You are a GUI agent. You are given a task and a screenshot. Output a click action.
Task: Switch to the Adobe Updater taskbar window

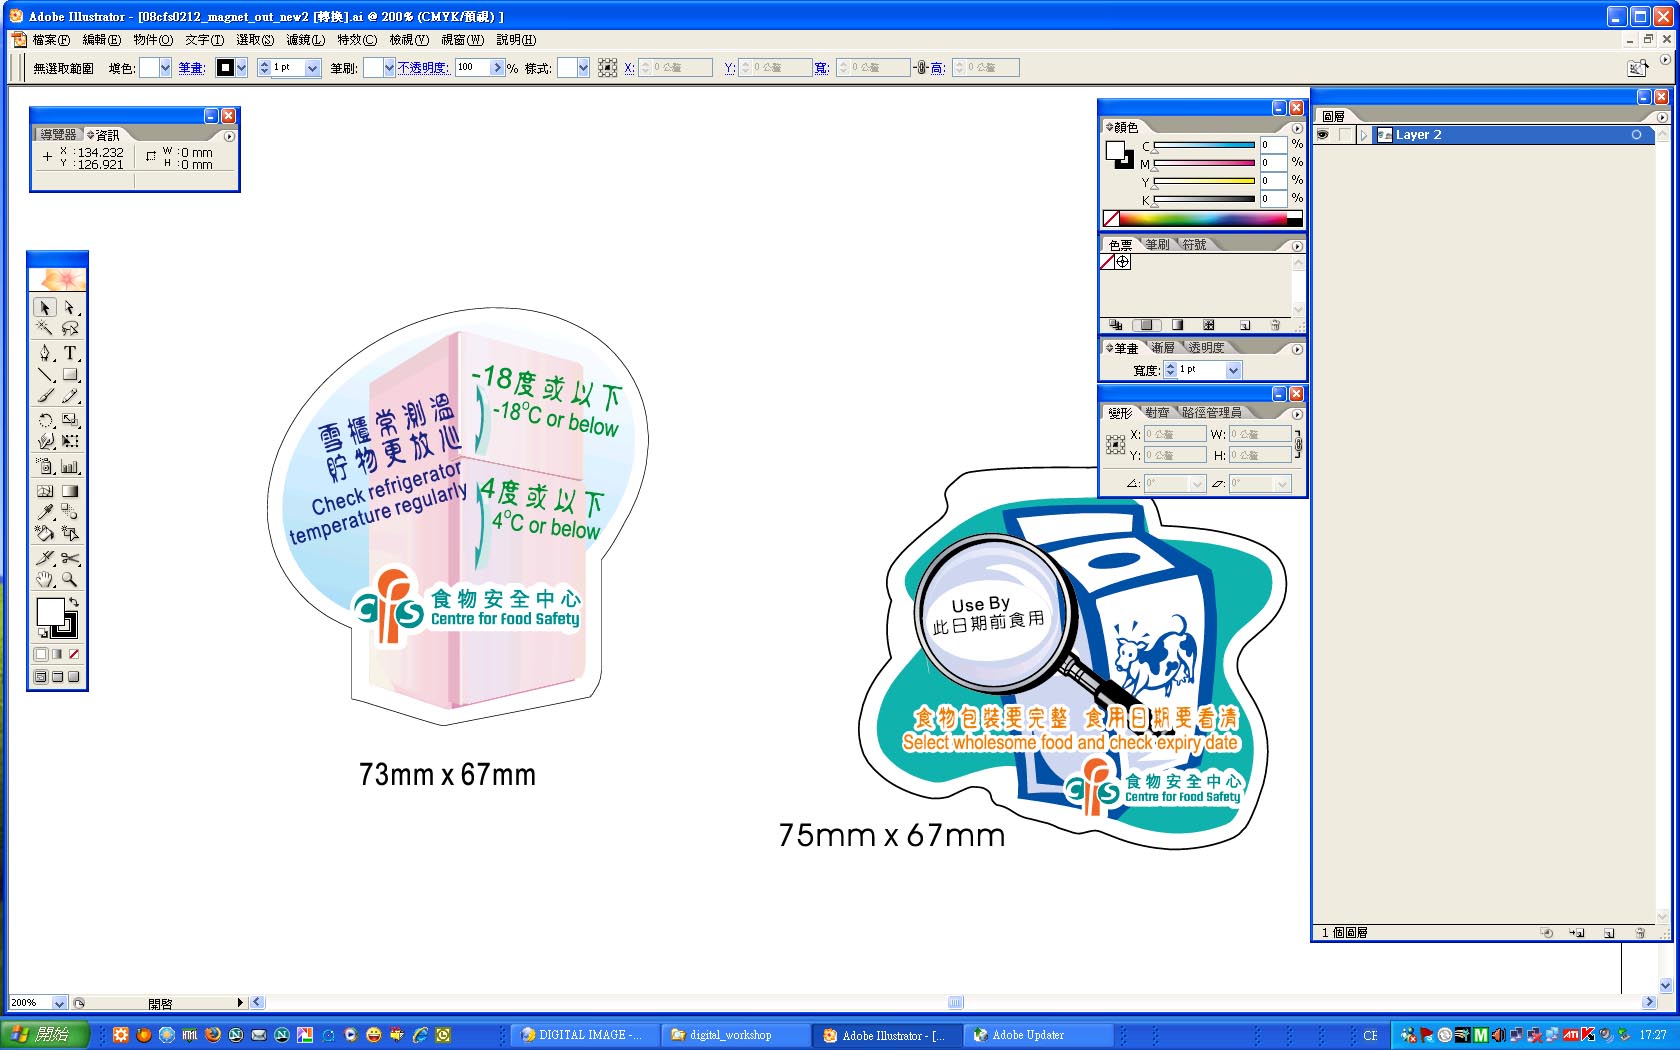pyautogui.click(x=1038, y=1035)
